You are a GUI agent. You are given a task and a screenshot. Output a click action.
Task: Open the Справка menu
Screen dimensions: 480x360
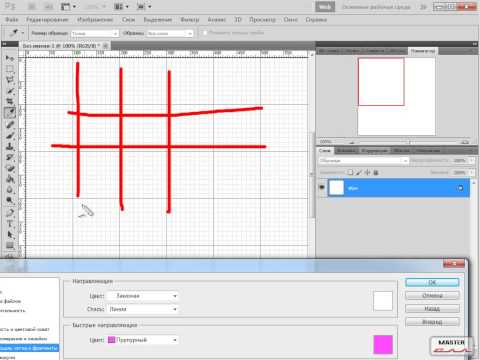(x=316, y=20)
